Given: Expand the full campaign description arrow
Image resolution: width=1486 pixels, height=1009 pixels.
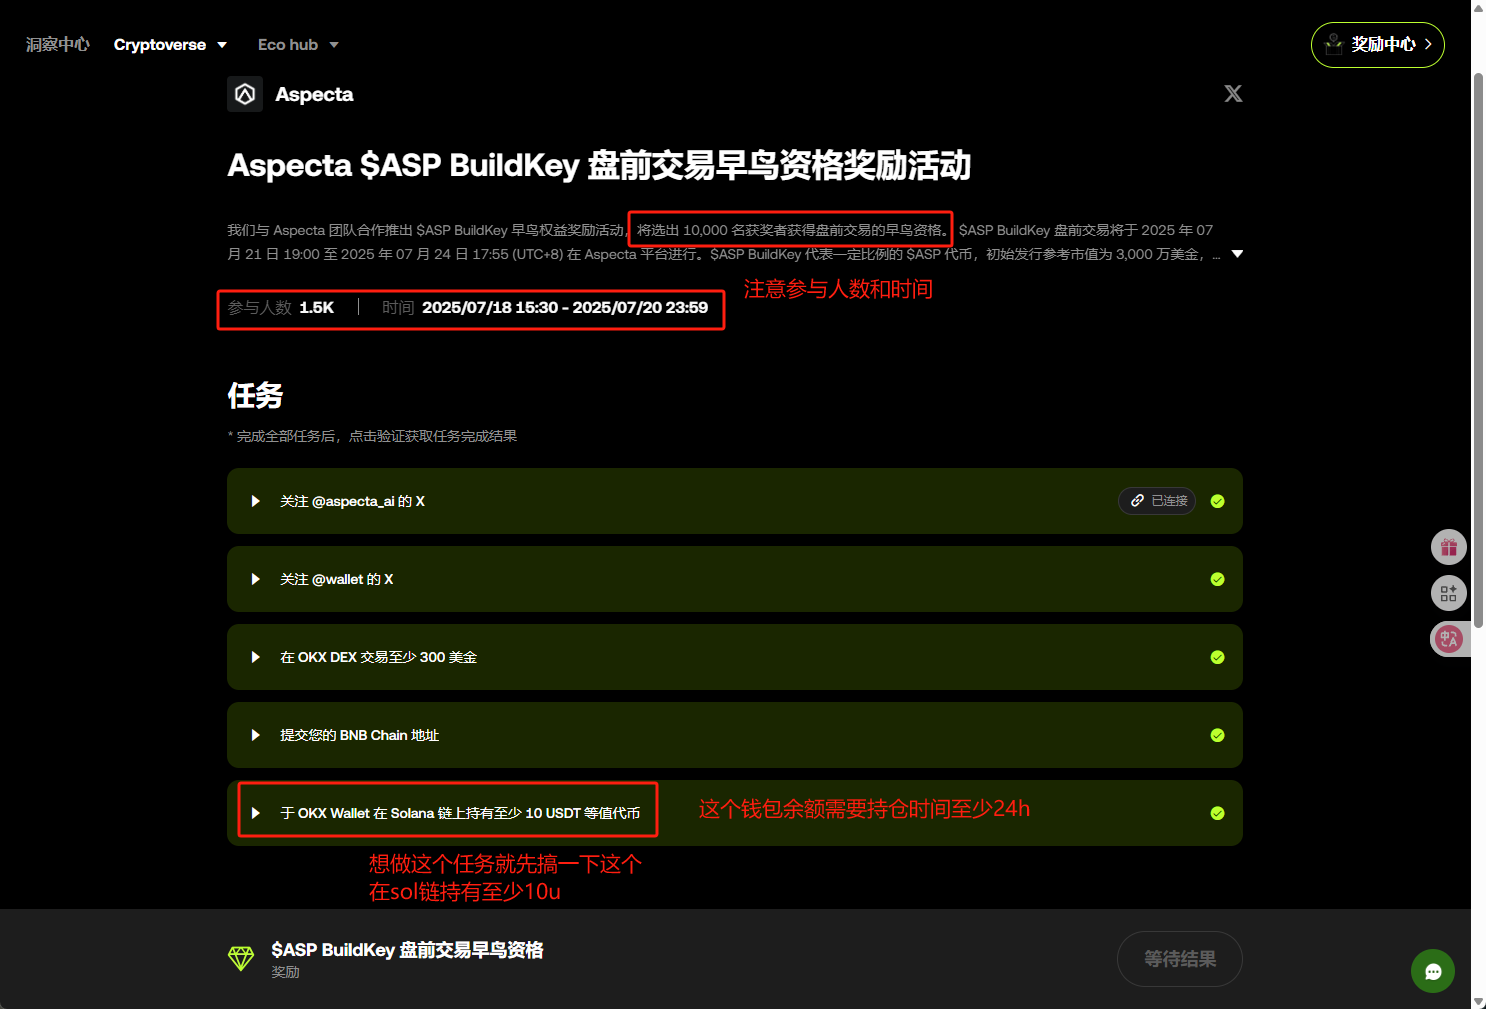Looking at the screenshot, I should point(1237,254).
